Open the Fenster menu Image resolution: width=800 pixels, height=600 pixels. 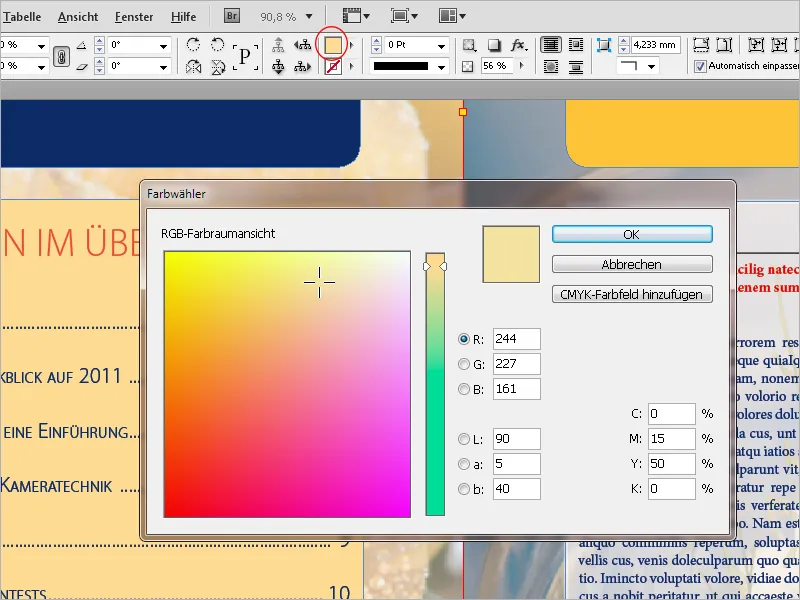click(134, 17)
